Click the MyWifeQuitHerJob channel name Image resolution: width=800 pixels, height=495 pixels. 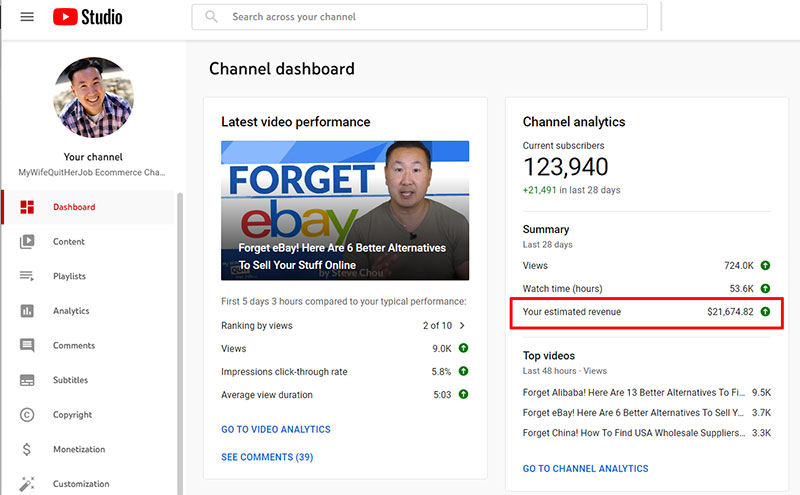coord(92,172)
